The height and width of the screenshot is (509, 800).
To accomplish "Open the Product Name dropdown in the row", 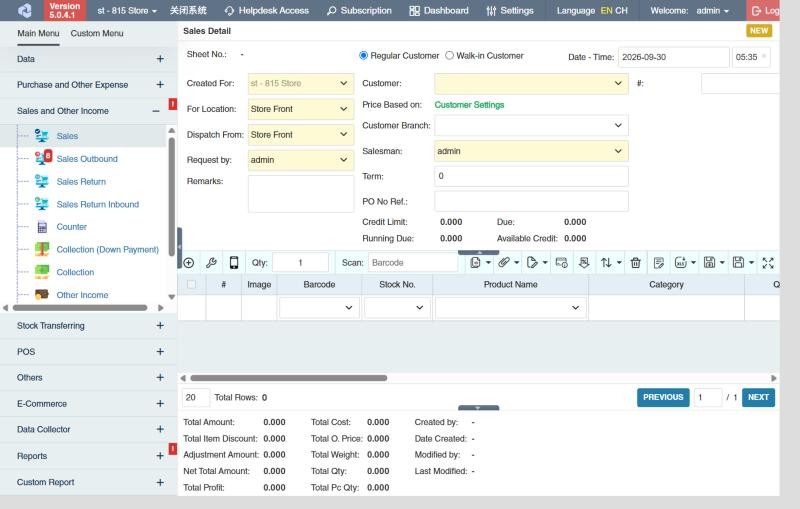I will (510, 308).
